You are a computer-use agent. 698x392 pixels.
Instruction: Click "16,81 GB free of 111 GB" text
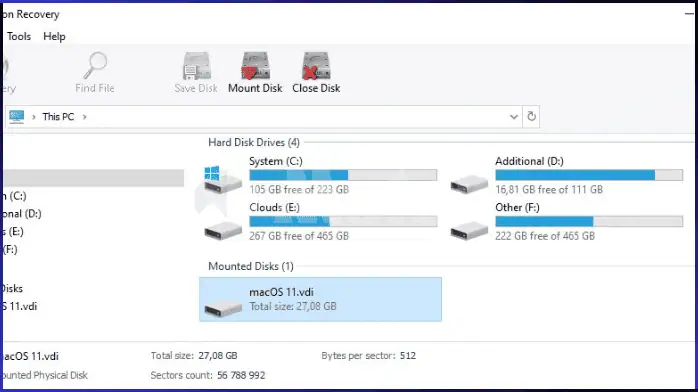[549, 190]
